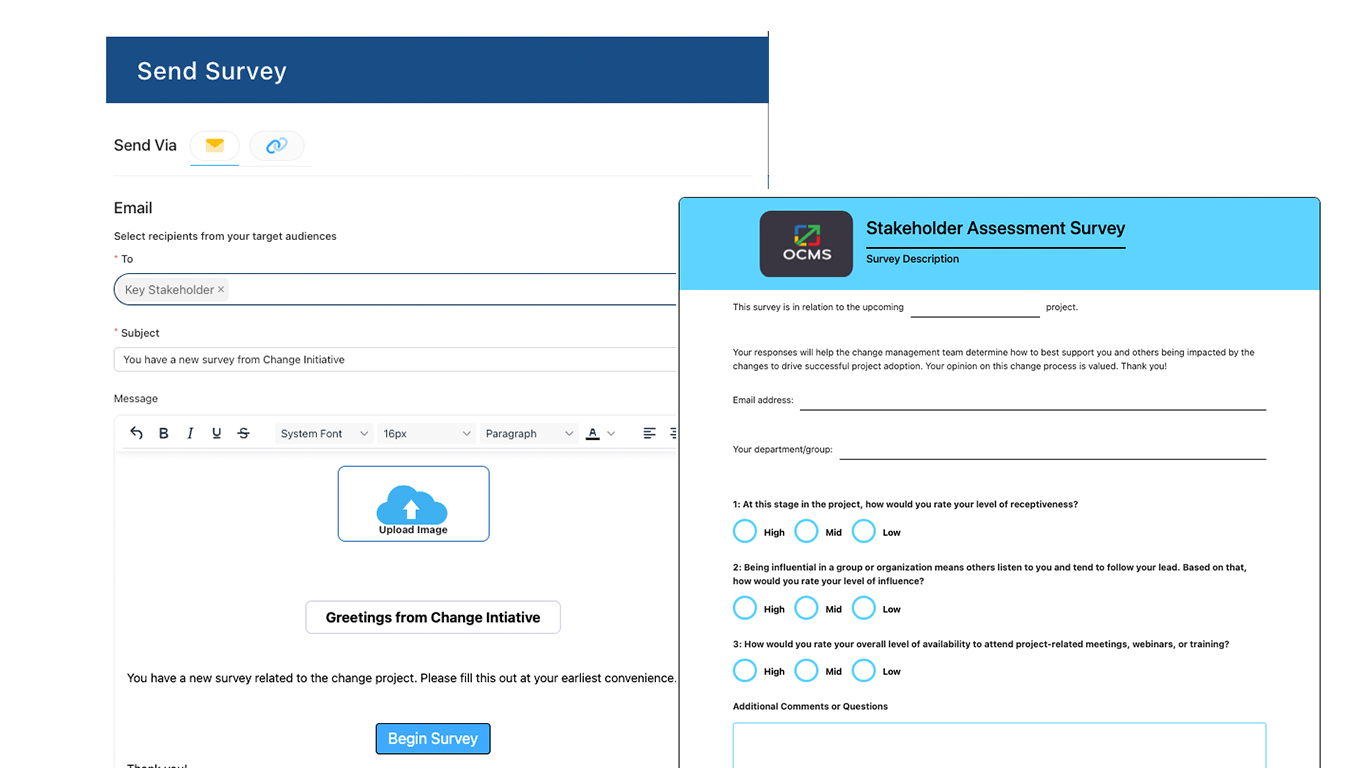
Task: Select the link share send option
Action: click(x=276, y=146)
